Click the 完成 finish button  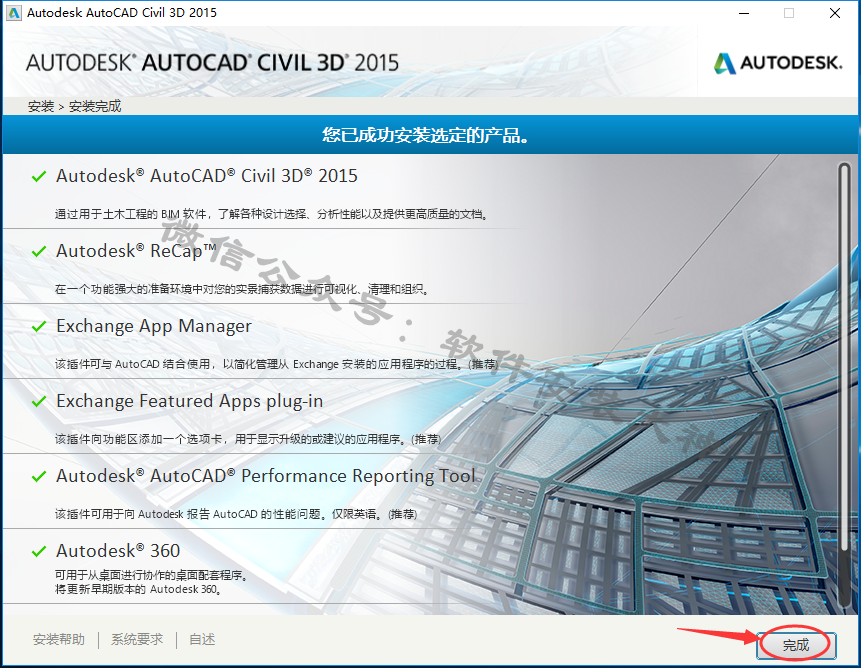(x=796, y=644)
